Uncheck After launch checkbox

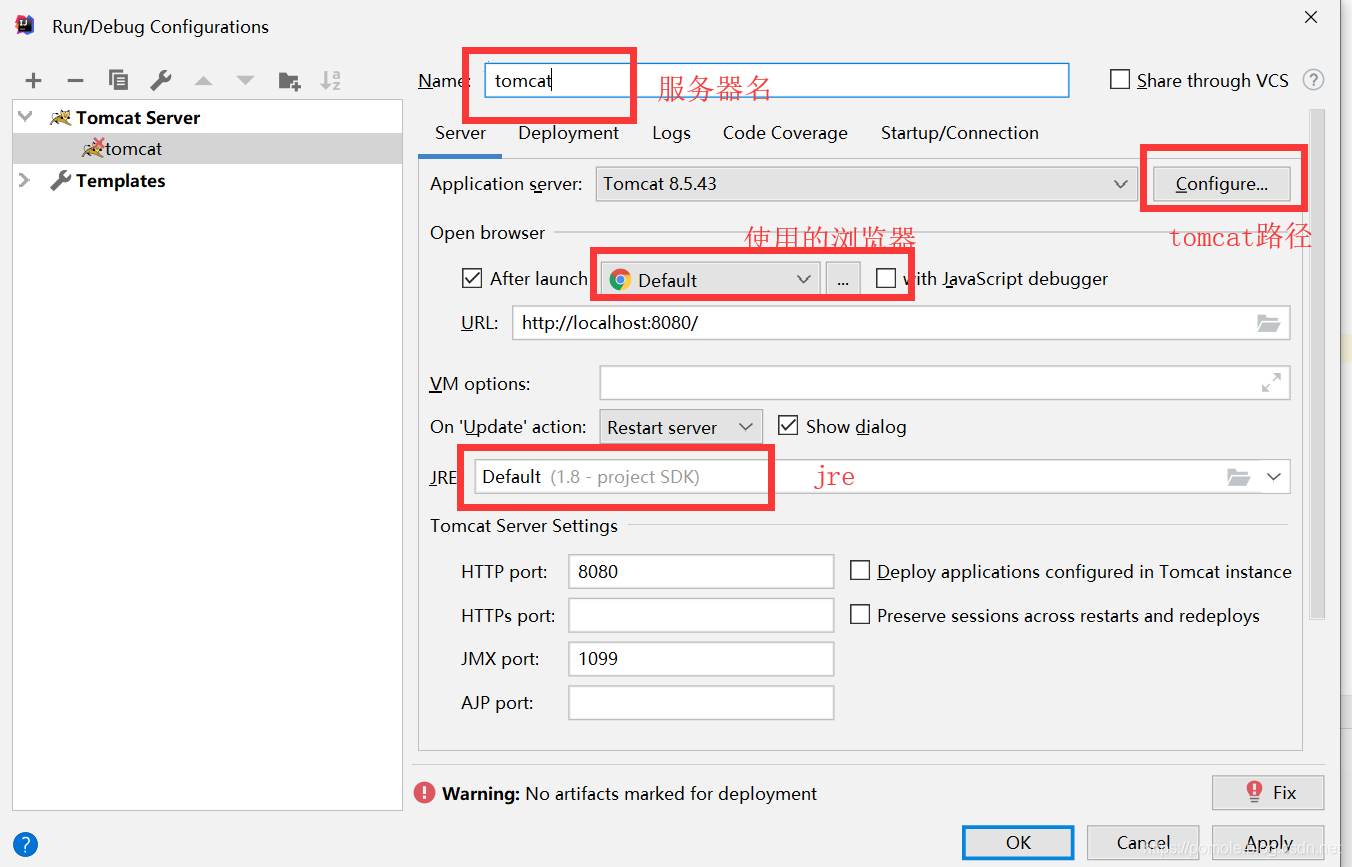point(472,278)
